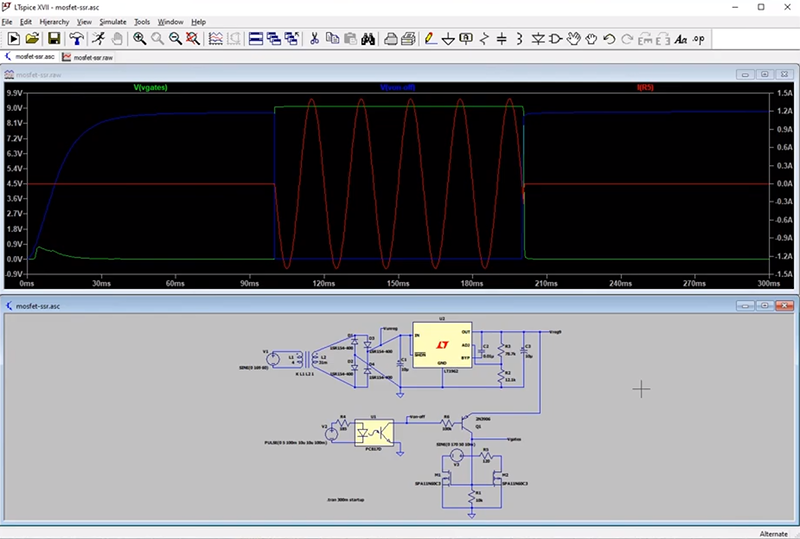The width and height of the screenshot is (800, 539).
Task: Click the Tile Windows toolbar icon
Action: click(256, 39)
